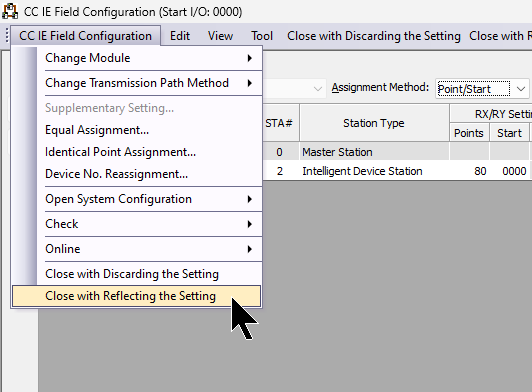The width and height of the screenshot is (532, 392).
Task: Click the Start column header
Action: [509, 133]
